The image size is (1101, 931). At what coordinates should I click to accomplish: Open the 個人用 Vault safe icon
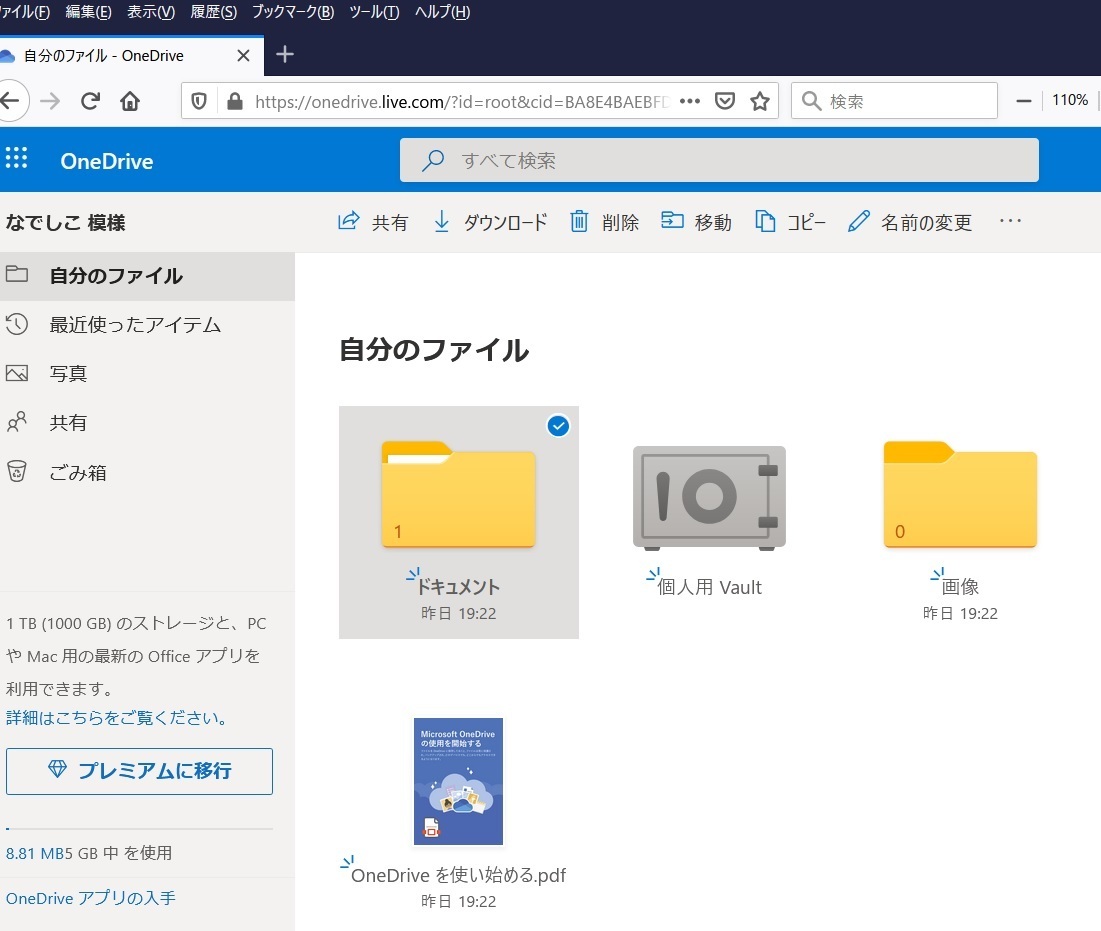[x=709, y=497]
